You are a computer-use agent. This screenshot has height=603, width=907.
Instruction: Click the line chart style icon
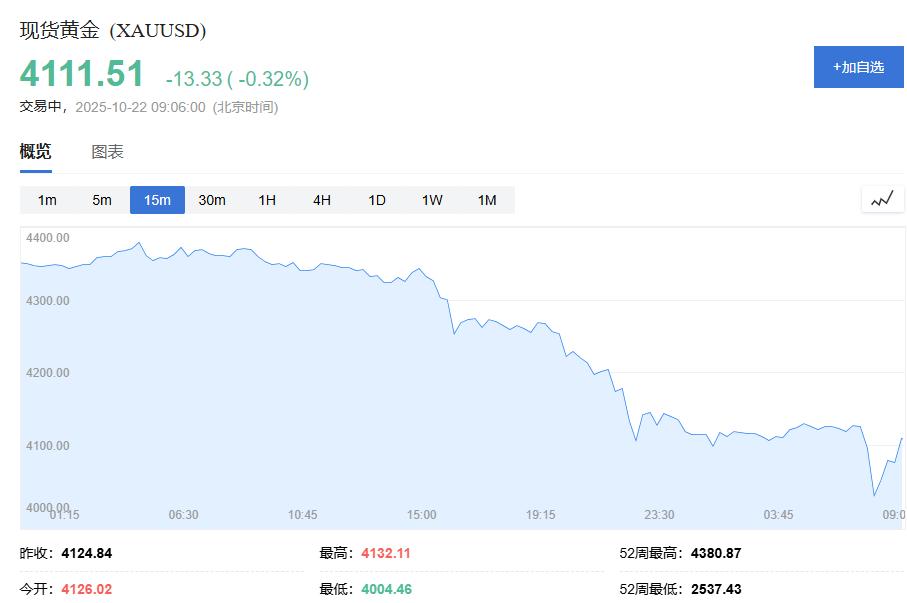[881, 199]
